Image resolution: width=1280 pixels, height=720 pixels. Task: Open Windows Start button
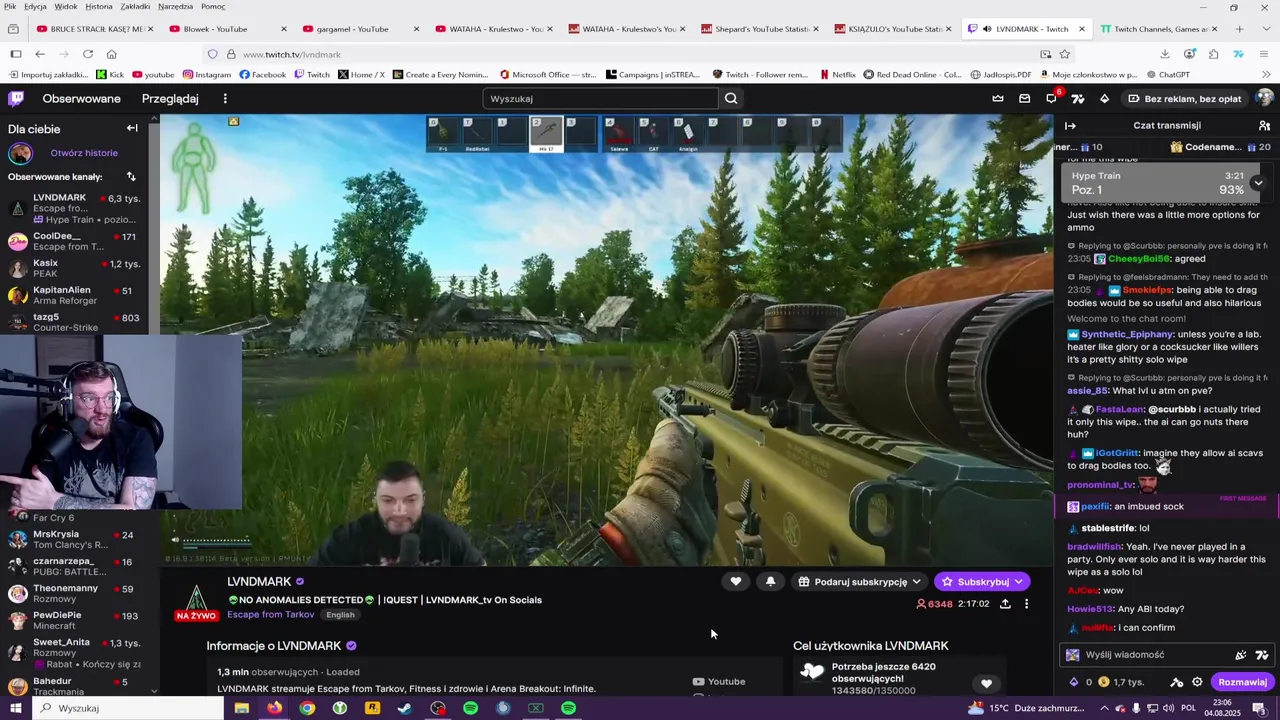(x=15, y=708)
